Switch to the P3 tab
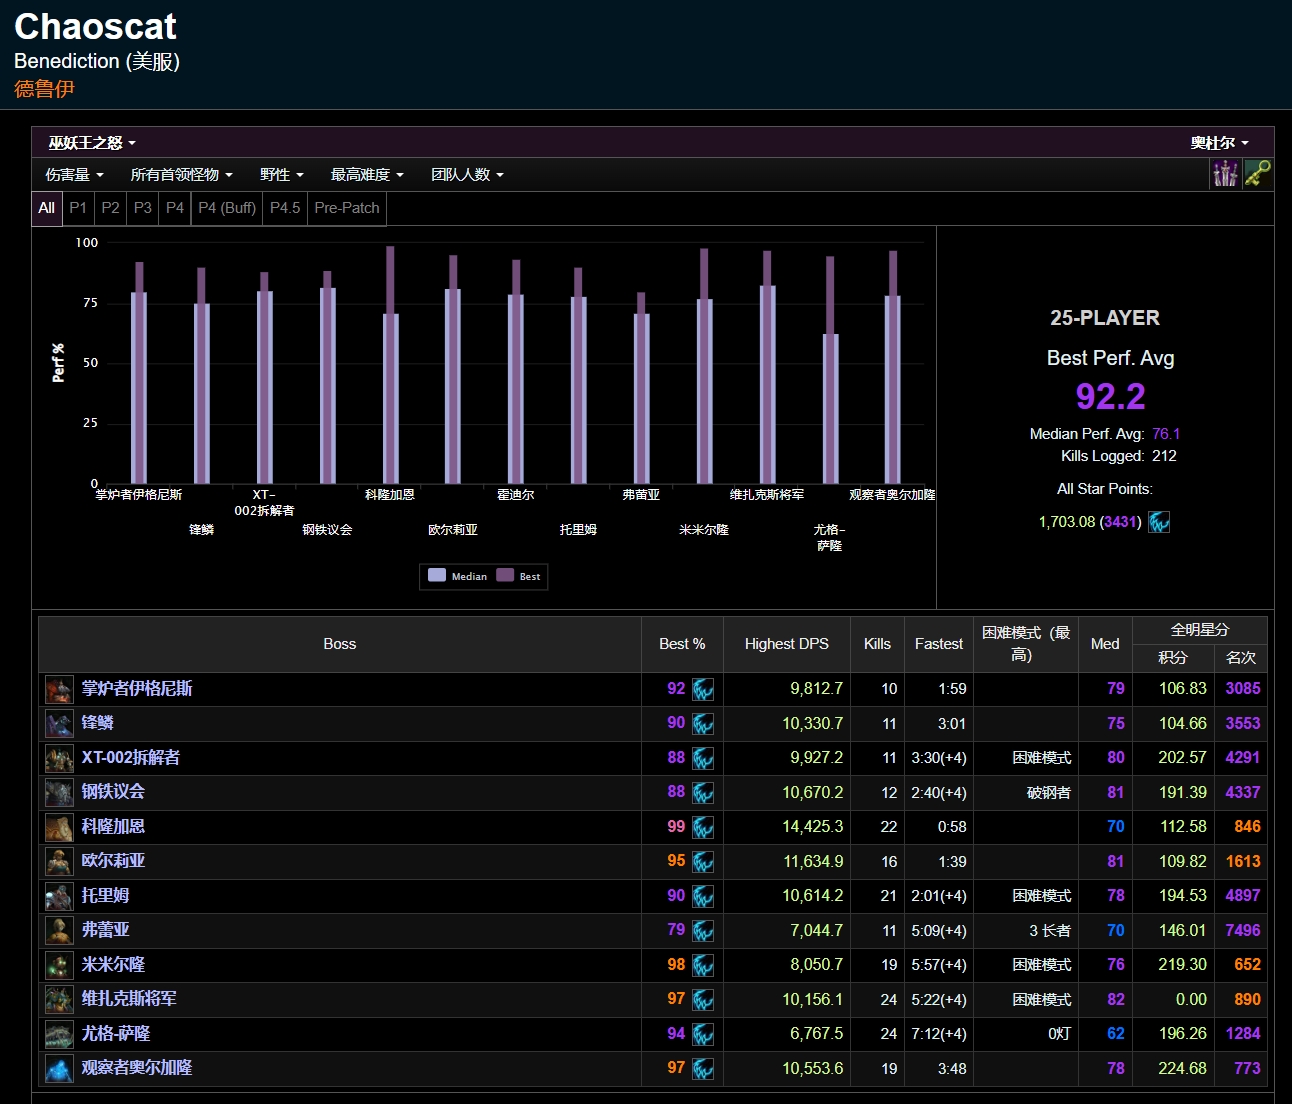Viewport: 1292px width, 1104px height. click(x=143, y=208)
